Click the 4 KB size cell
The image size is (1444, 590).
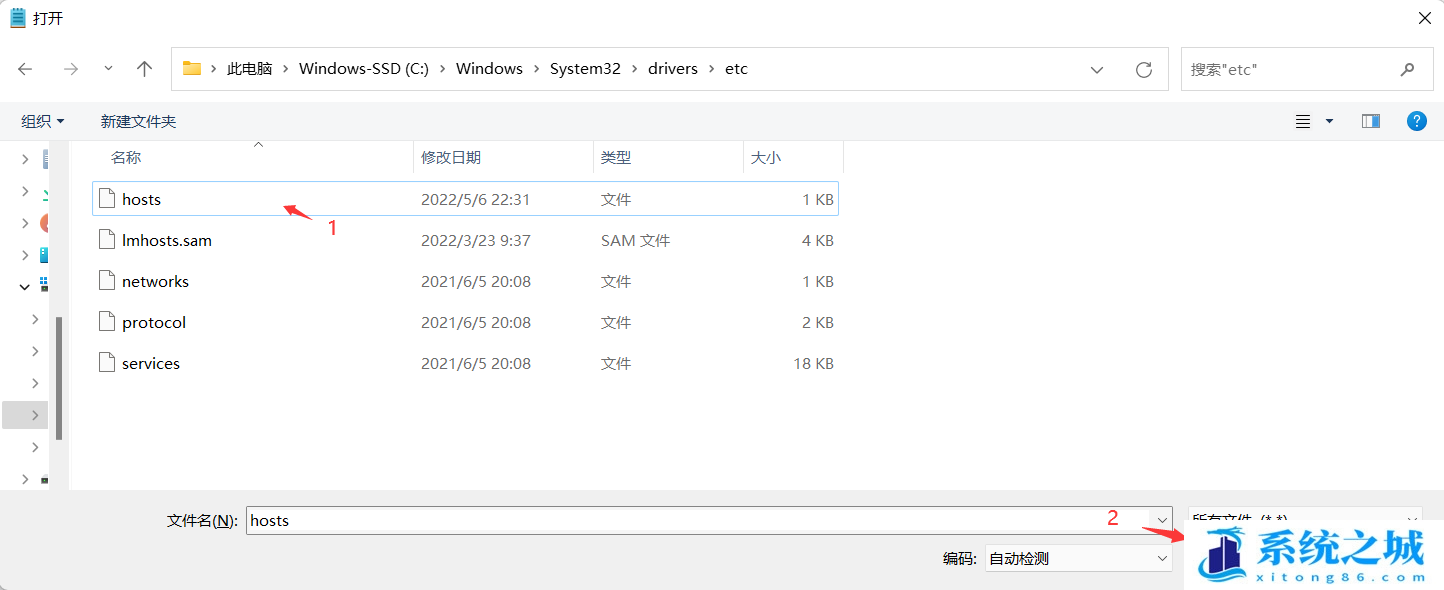[818, 240]
